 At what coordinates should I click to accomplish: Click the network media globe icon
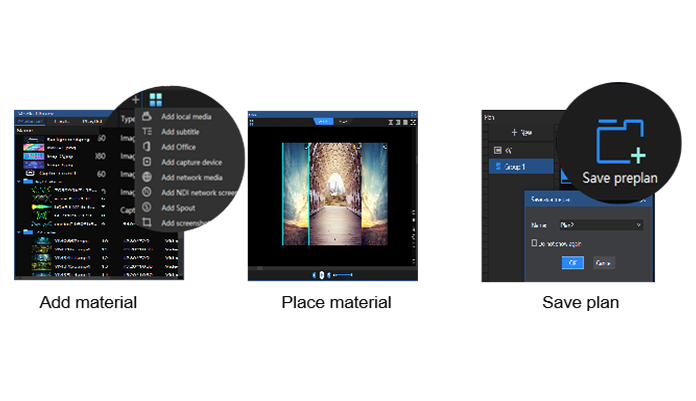(147, 177)
